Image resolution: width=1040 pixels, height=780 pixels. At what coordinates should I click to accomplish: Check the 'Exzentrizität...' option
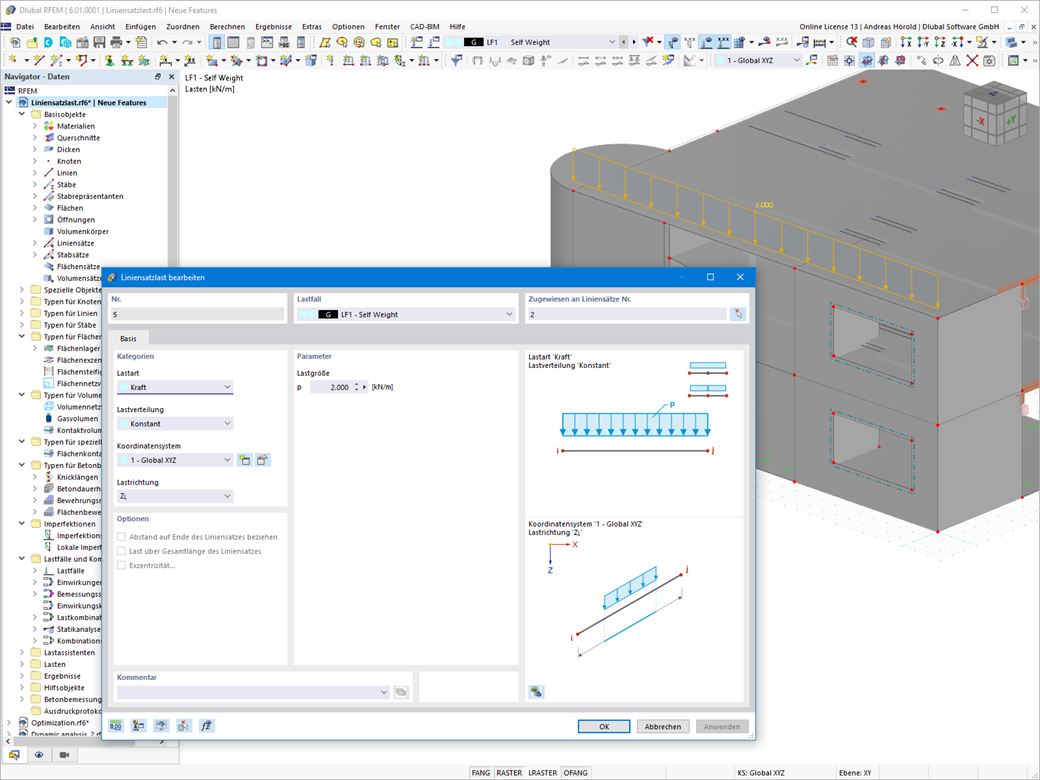point(121,566)
